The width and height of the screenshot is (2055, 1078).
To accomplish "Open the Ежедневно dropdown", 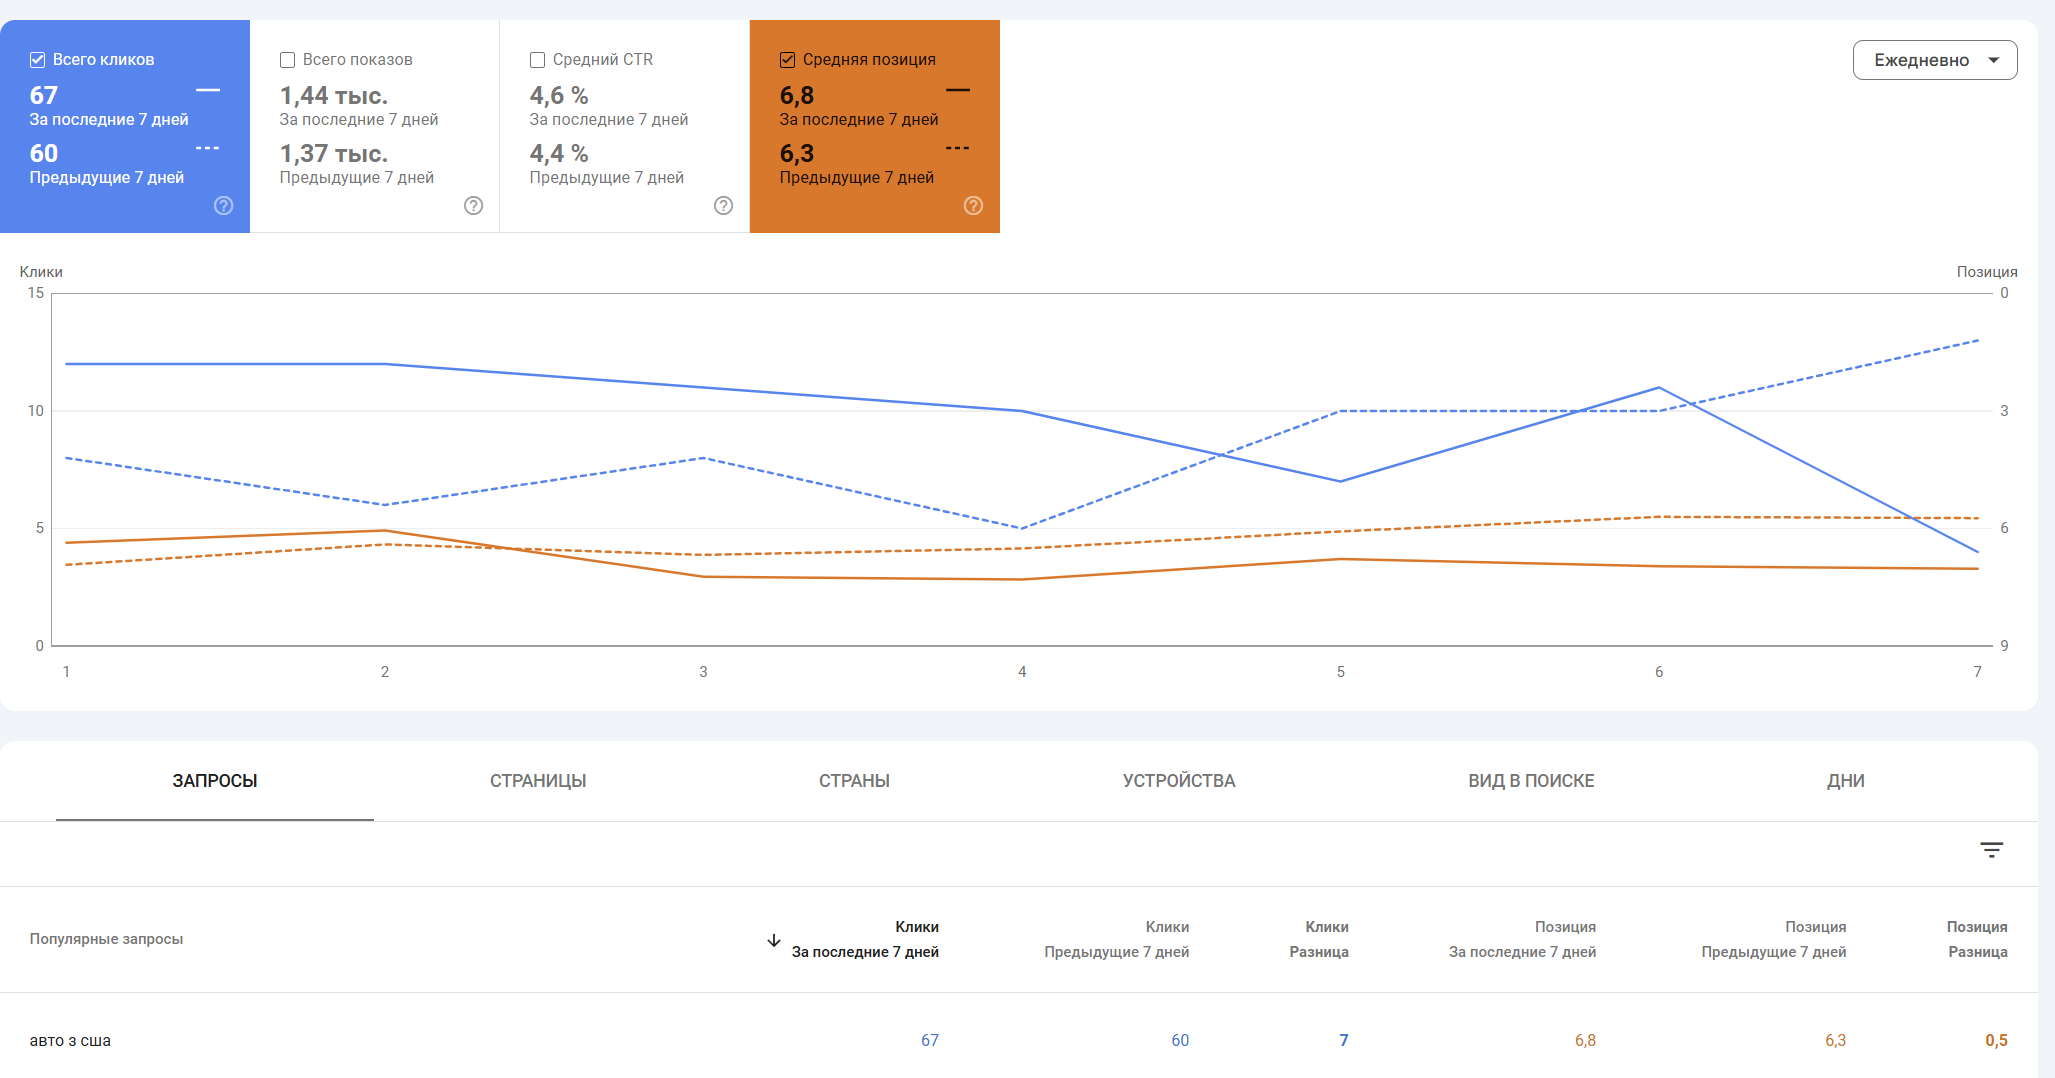I will 1934,60.
